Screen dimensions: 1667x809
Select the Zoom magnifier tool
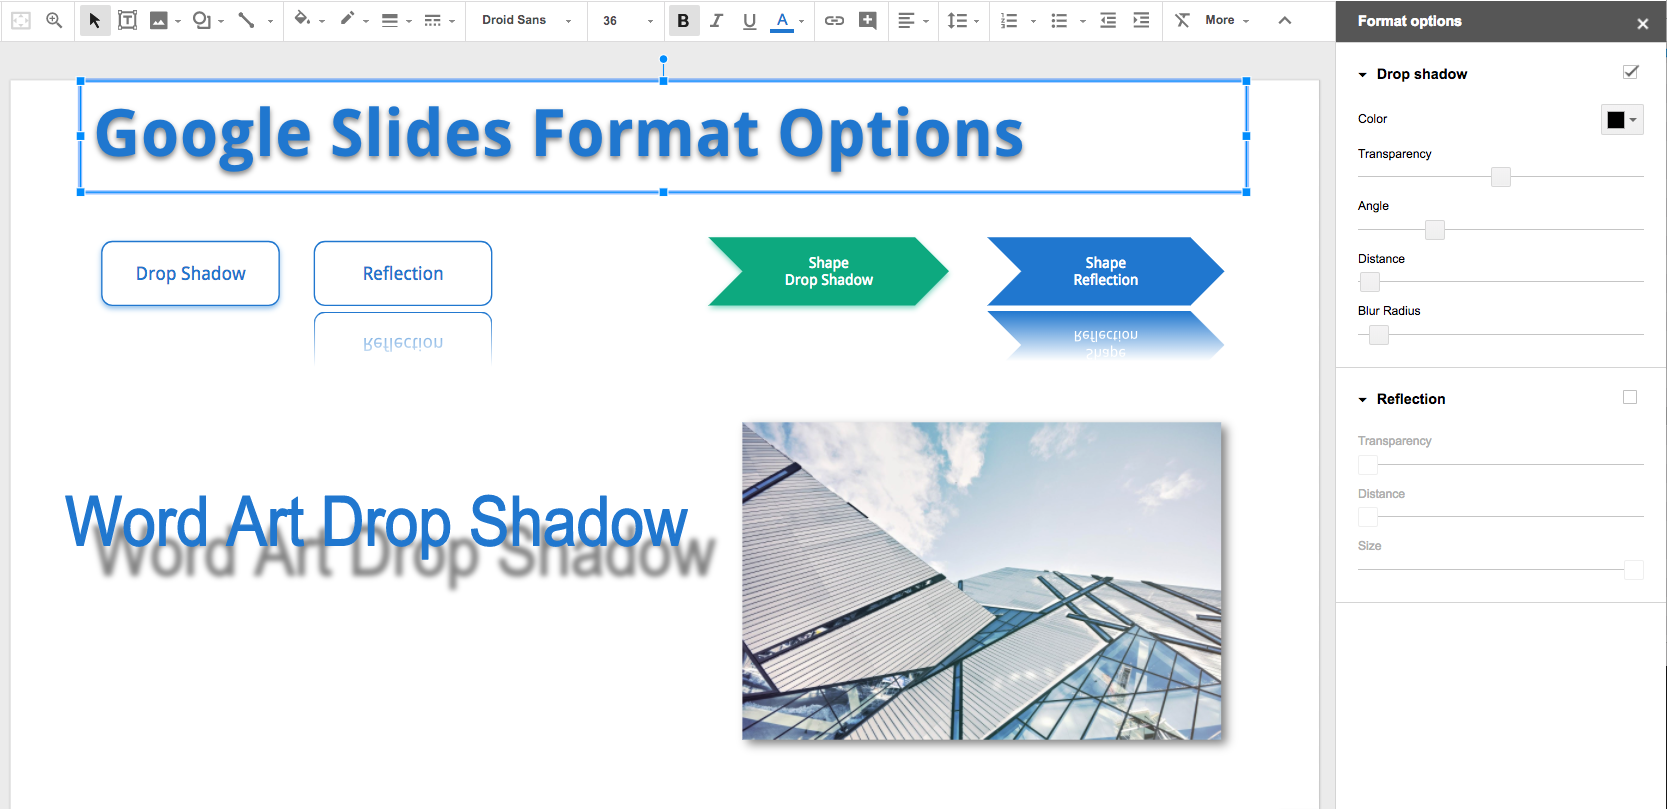point(54,20)
